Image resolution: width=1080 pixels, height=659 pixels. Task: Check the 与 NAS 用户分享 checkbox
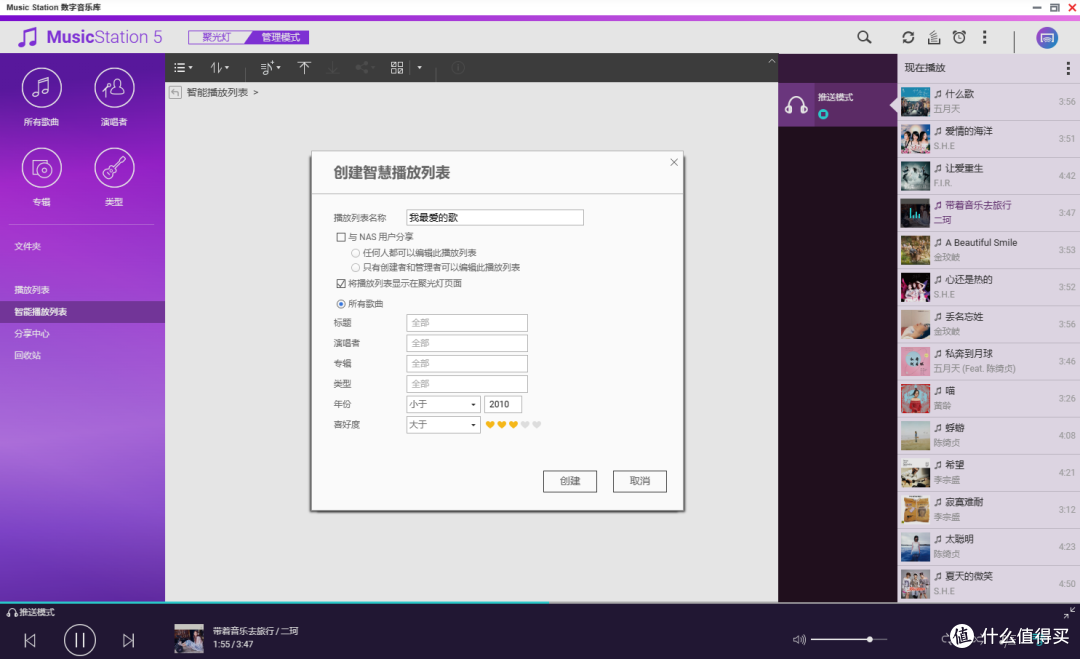point(341,237)
